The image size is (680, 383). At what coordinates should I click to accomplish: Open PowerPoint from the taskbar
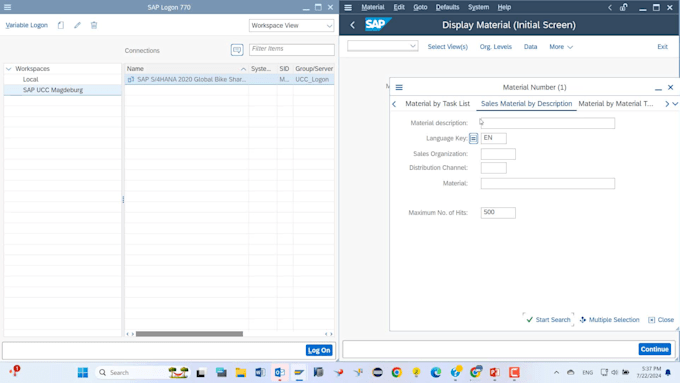(x=494, y=373)
